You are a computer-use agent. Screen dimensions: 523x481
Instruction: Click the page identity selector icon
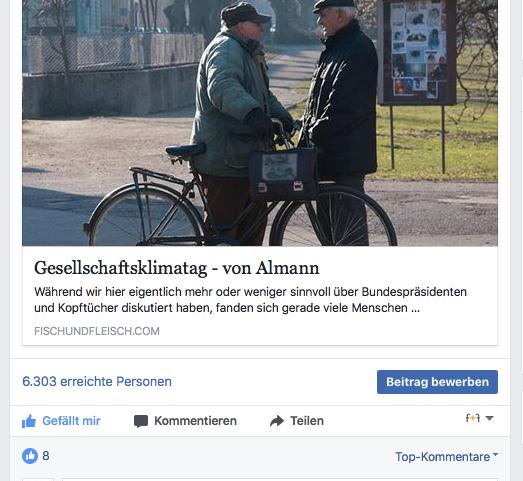(473, 418)
